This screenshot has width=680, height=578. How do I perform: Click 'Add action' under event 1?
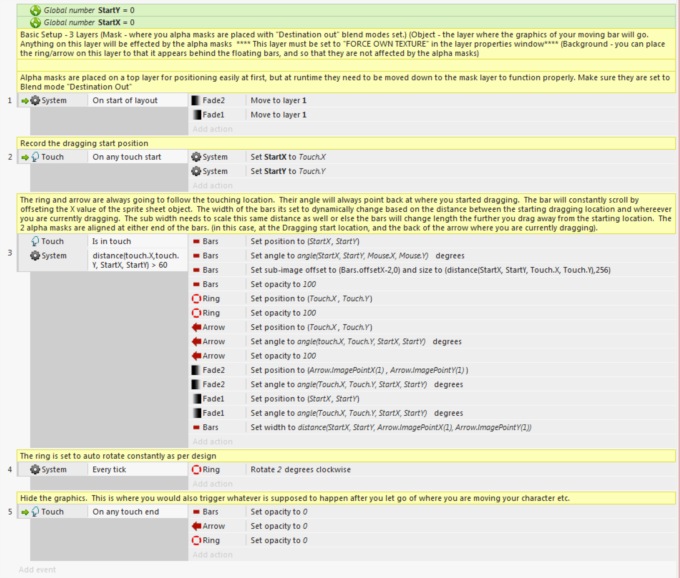pos(212,129)
